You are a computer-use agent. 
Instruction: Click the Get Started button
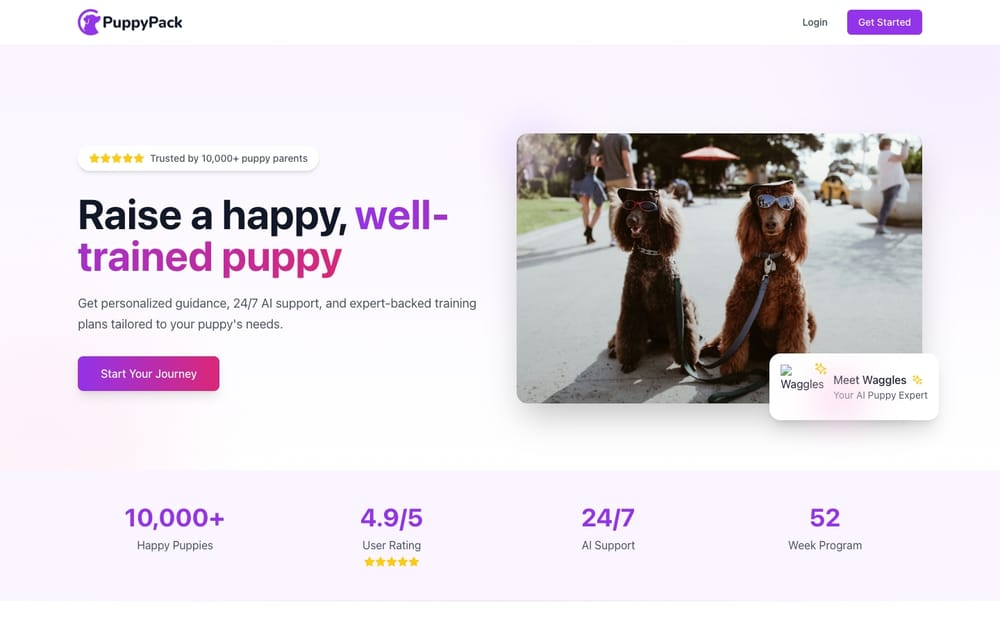pos(884,22)
